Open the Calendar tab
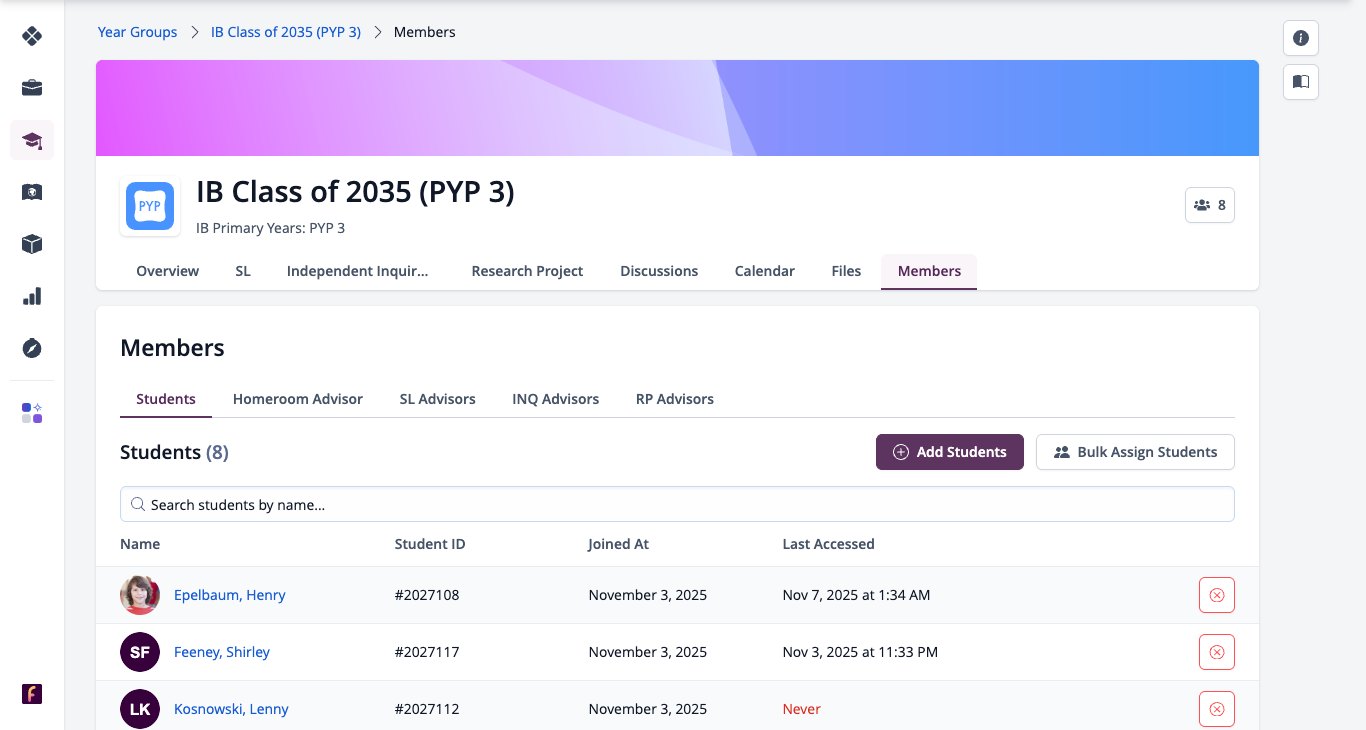The image size is (1366, 730). point(765,271)
